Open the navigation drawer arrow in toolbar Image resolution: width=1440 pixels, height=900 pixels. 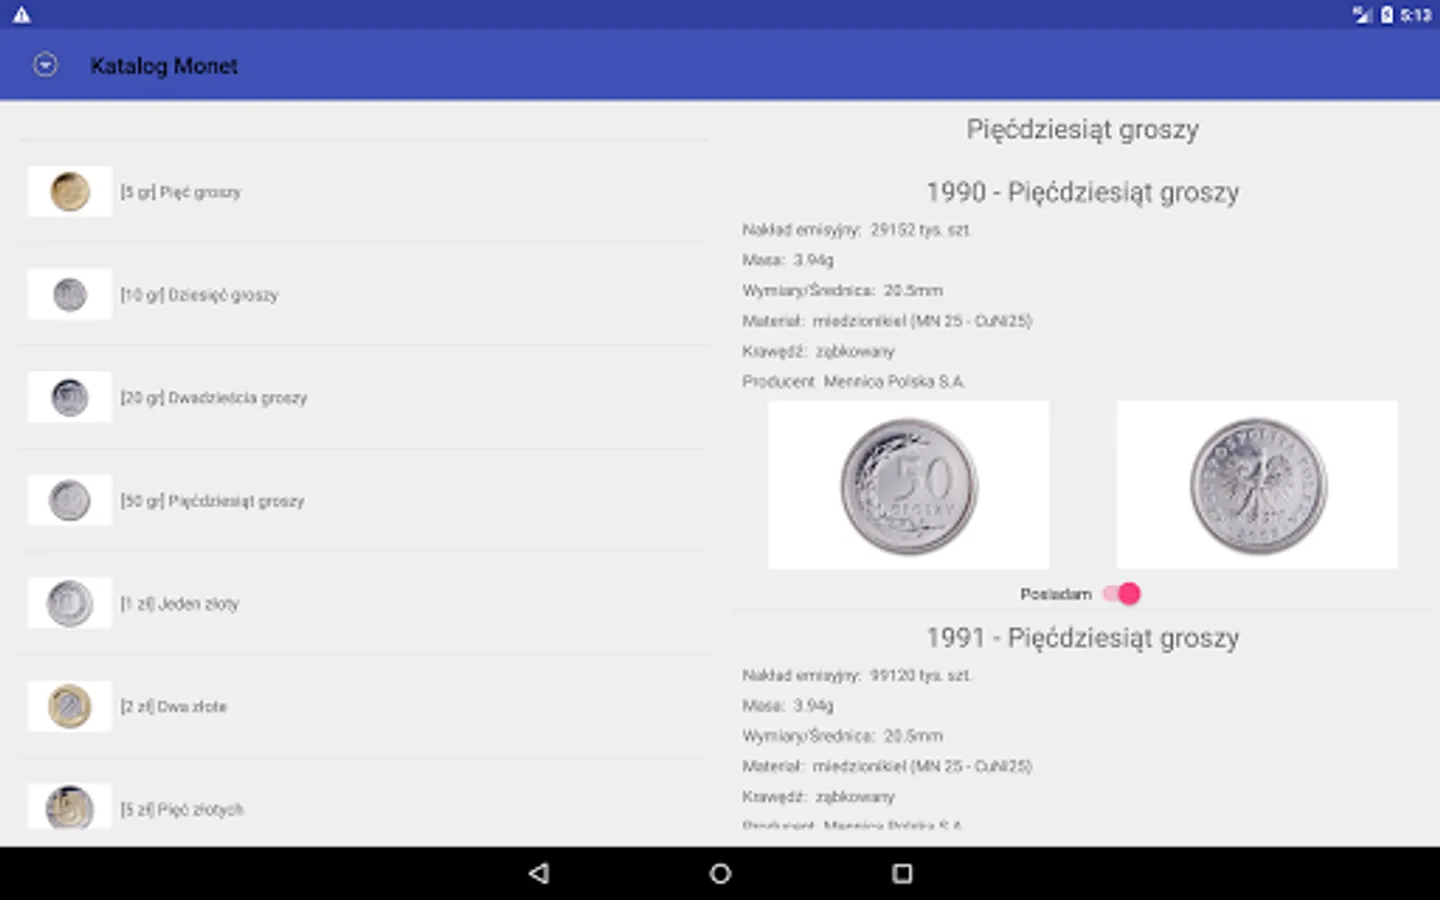pos(45,64)
